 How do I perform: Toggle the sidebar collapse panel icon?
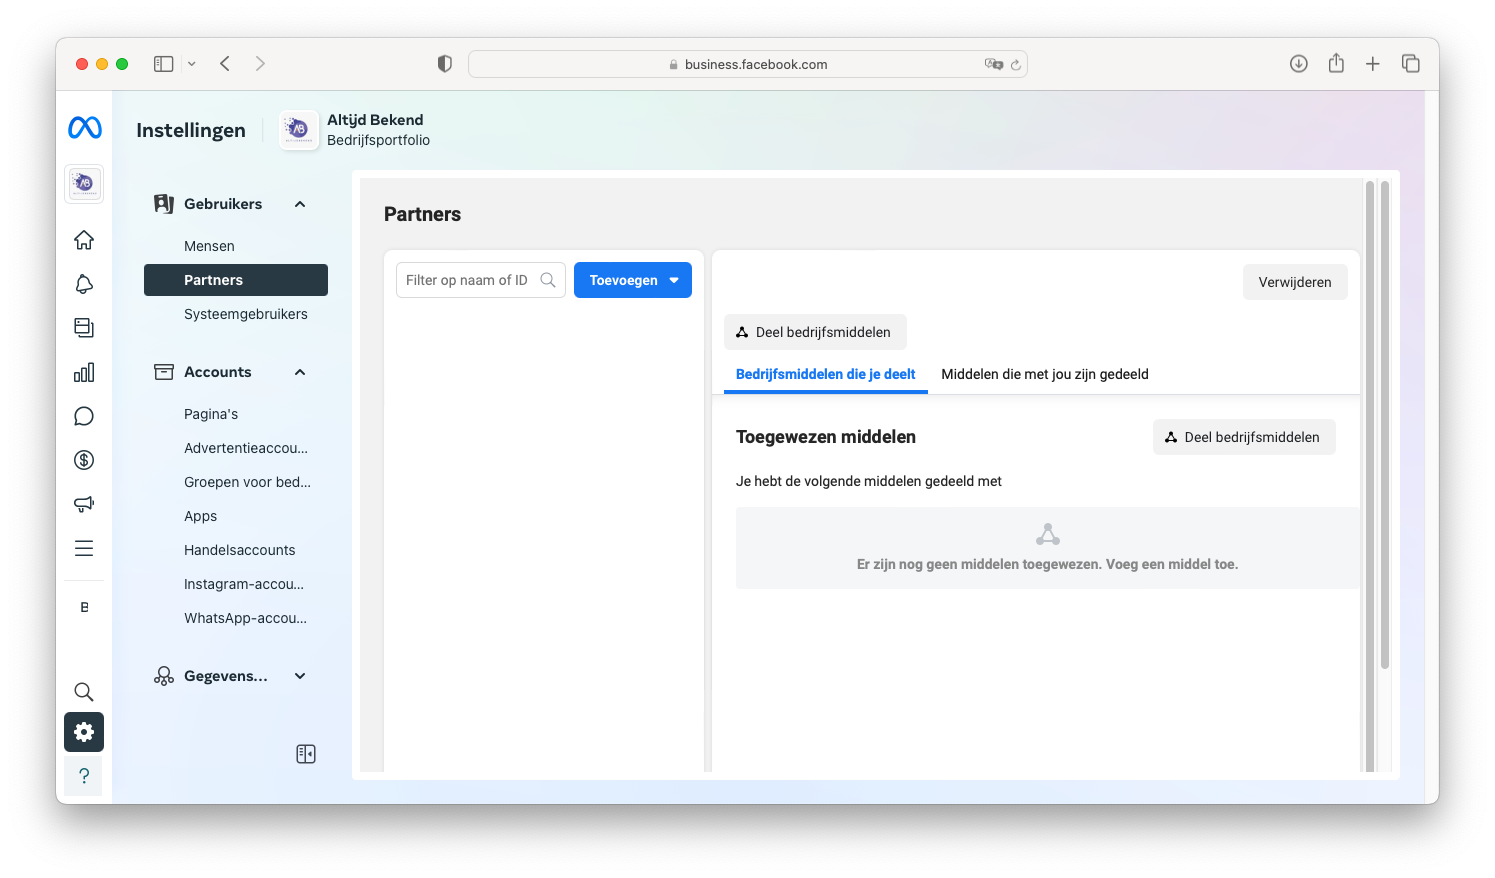pyautogui.click(x=306, y=754)
